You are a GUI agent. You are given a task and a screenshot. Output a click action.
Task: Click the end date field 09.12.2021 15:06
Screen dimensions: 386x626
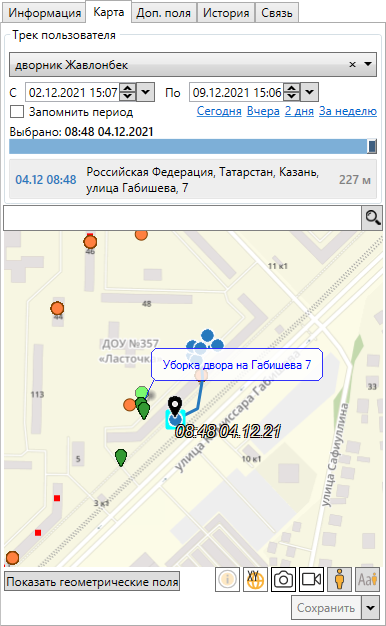point(237,93)
